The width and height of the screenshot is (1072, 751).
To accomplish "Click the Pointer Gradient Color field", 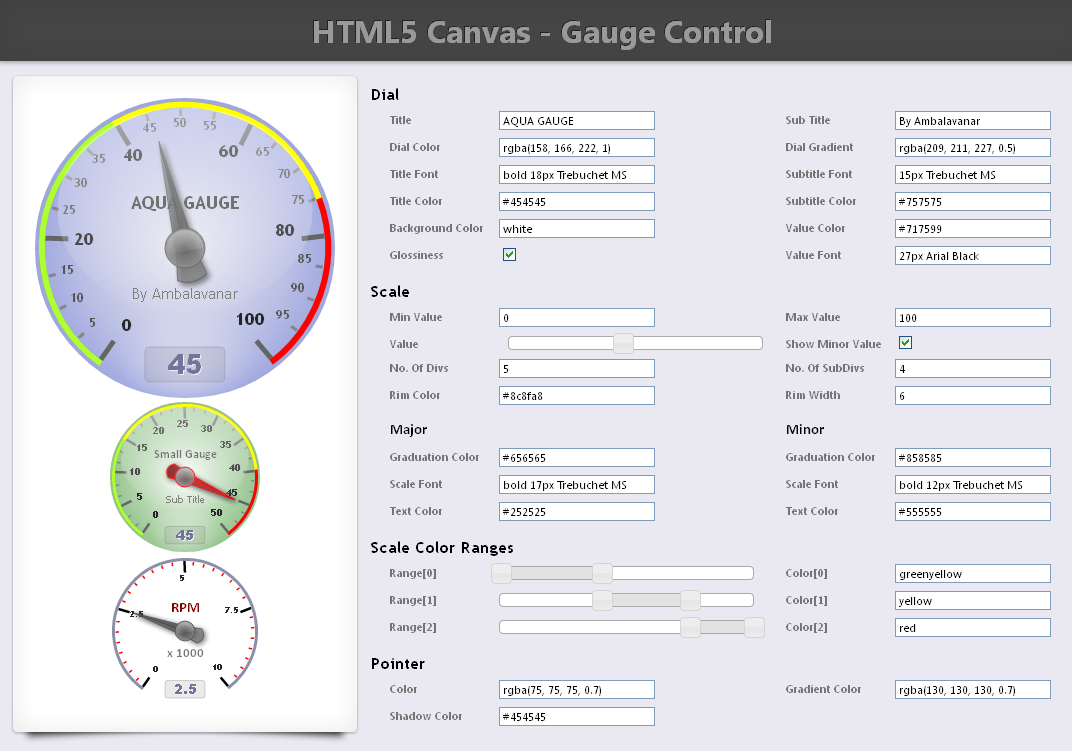I will click(x=972, y=690).
